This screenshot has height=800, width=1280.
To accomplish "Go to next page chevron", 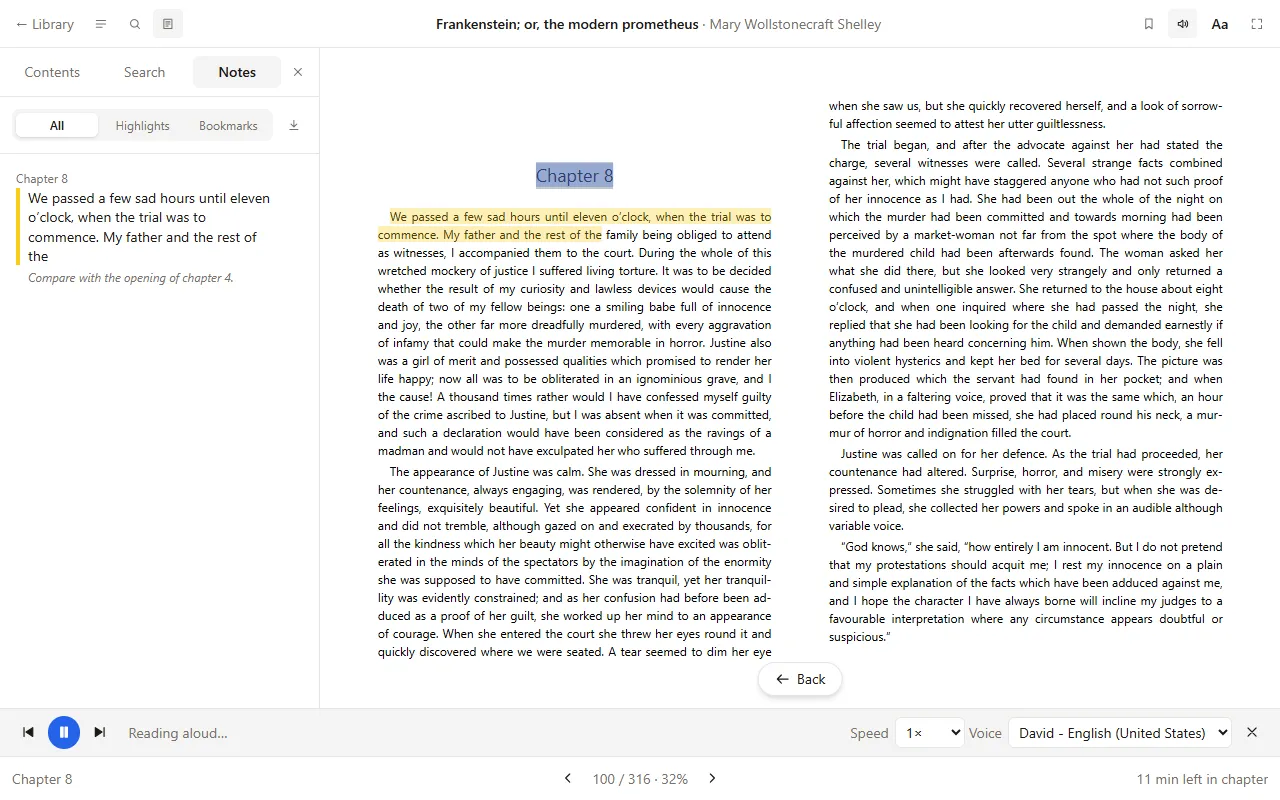I will (712, 779).
